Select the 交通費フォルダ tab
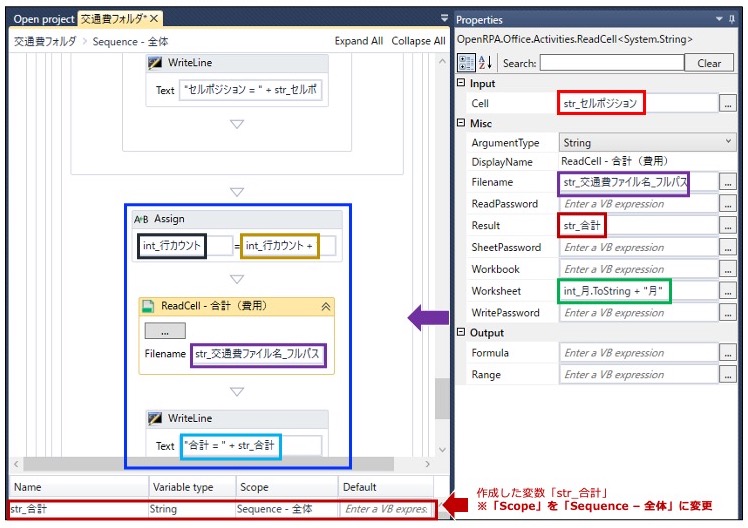This screenshot has height=528, width=748. tap(113, 19)
